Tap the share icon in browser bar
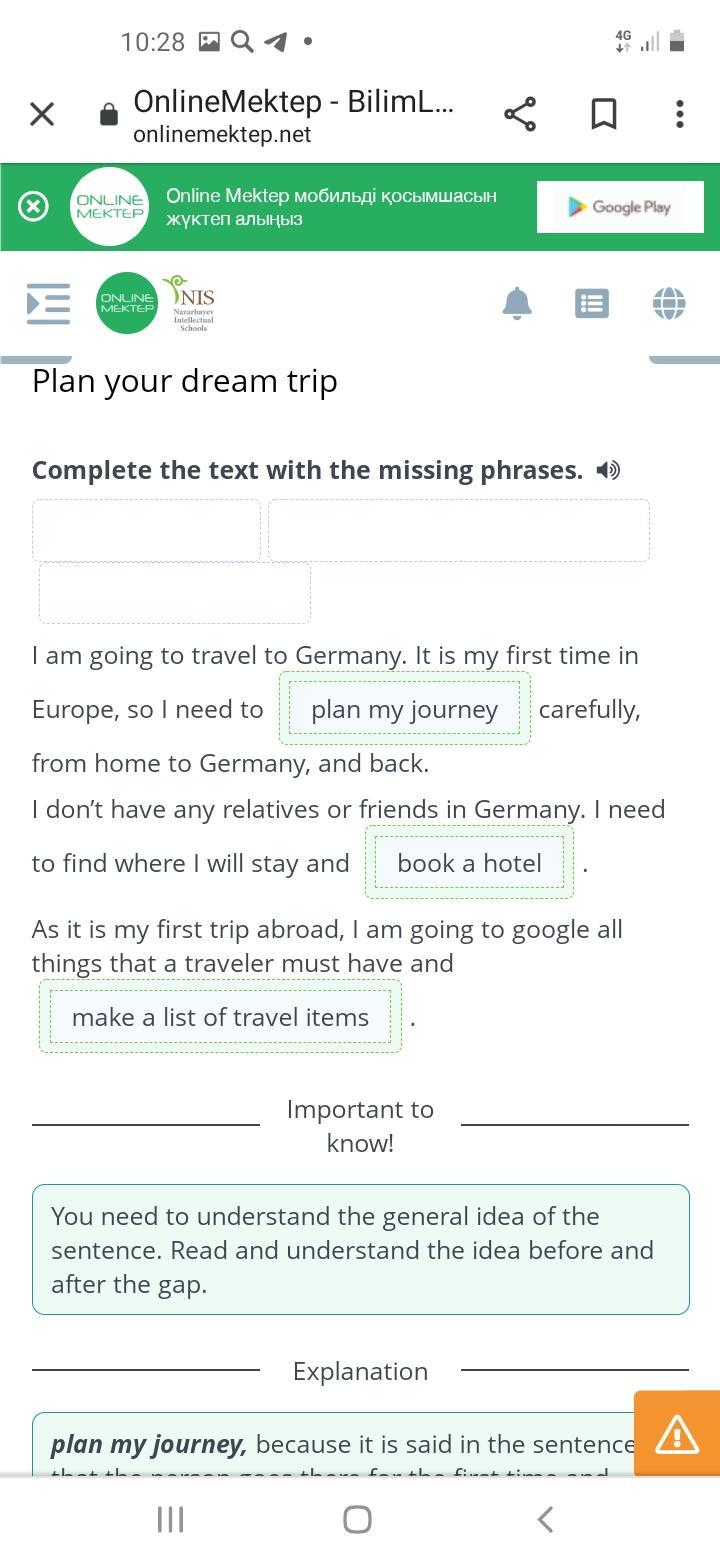Viewport: 720px width, 1560px height. (x=520, y=114)
